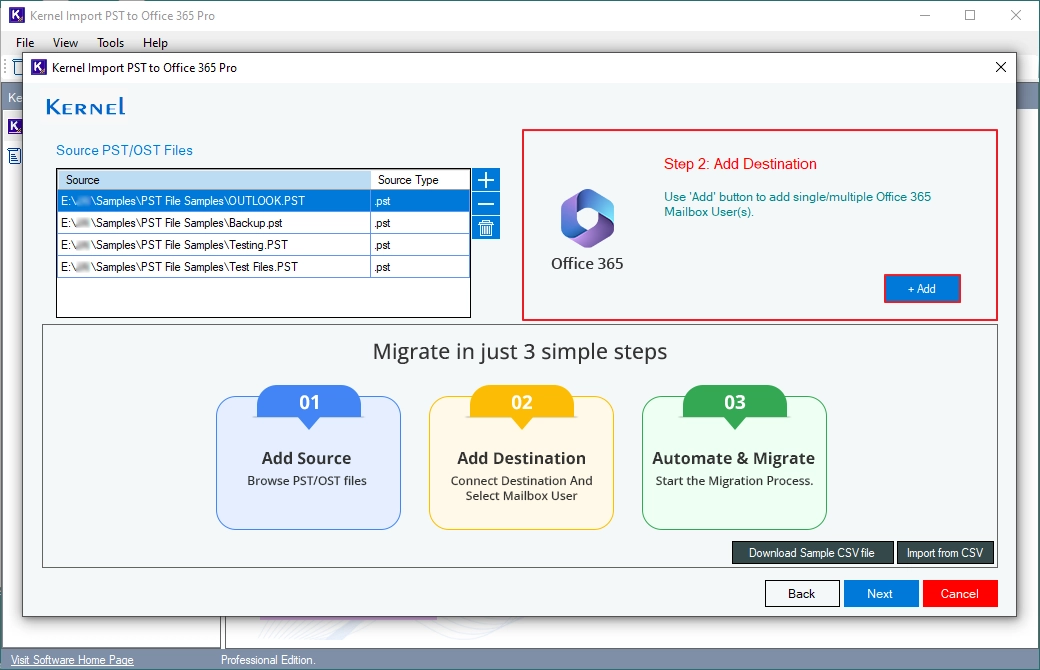Screen dimensions: 1040x670
Task: Click the trash icon to delete all sources
Action: [486, 228]
